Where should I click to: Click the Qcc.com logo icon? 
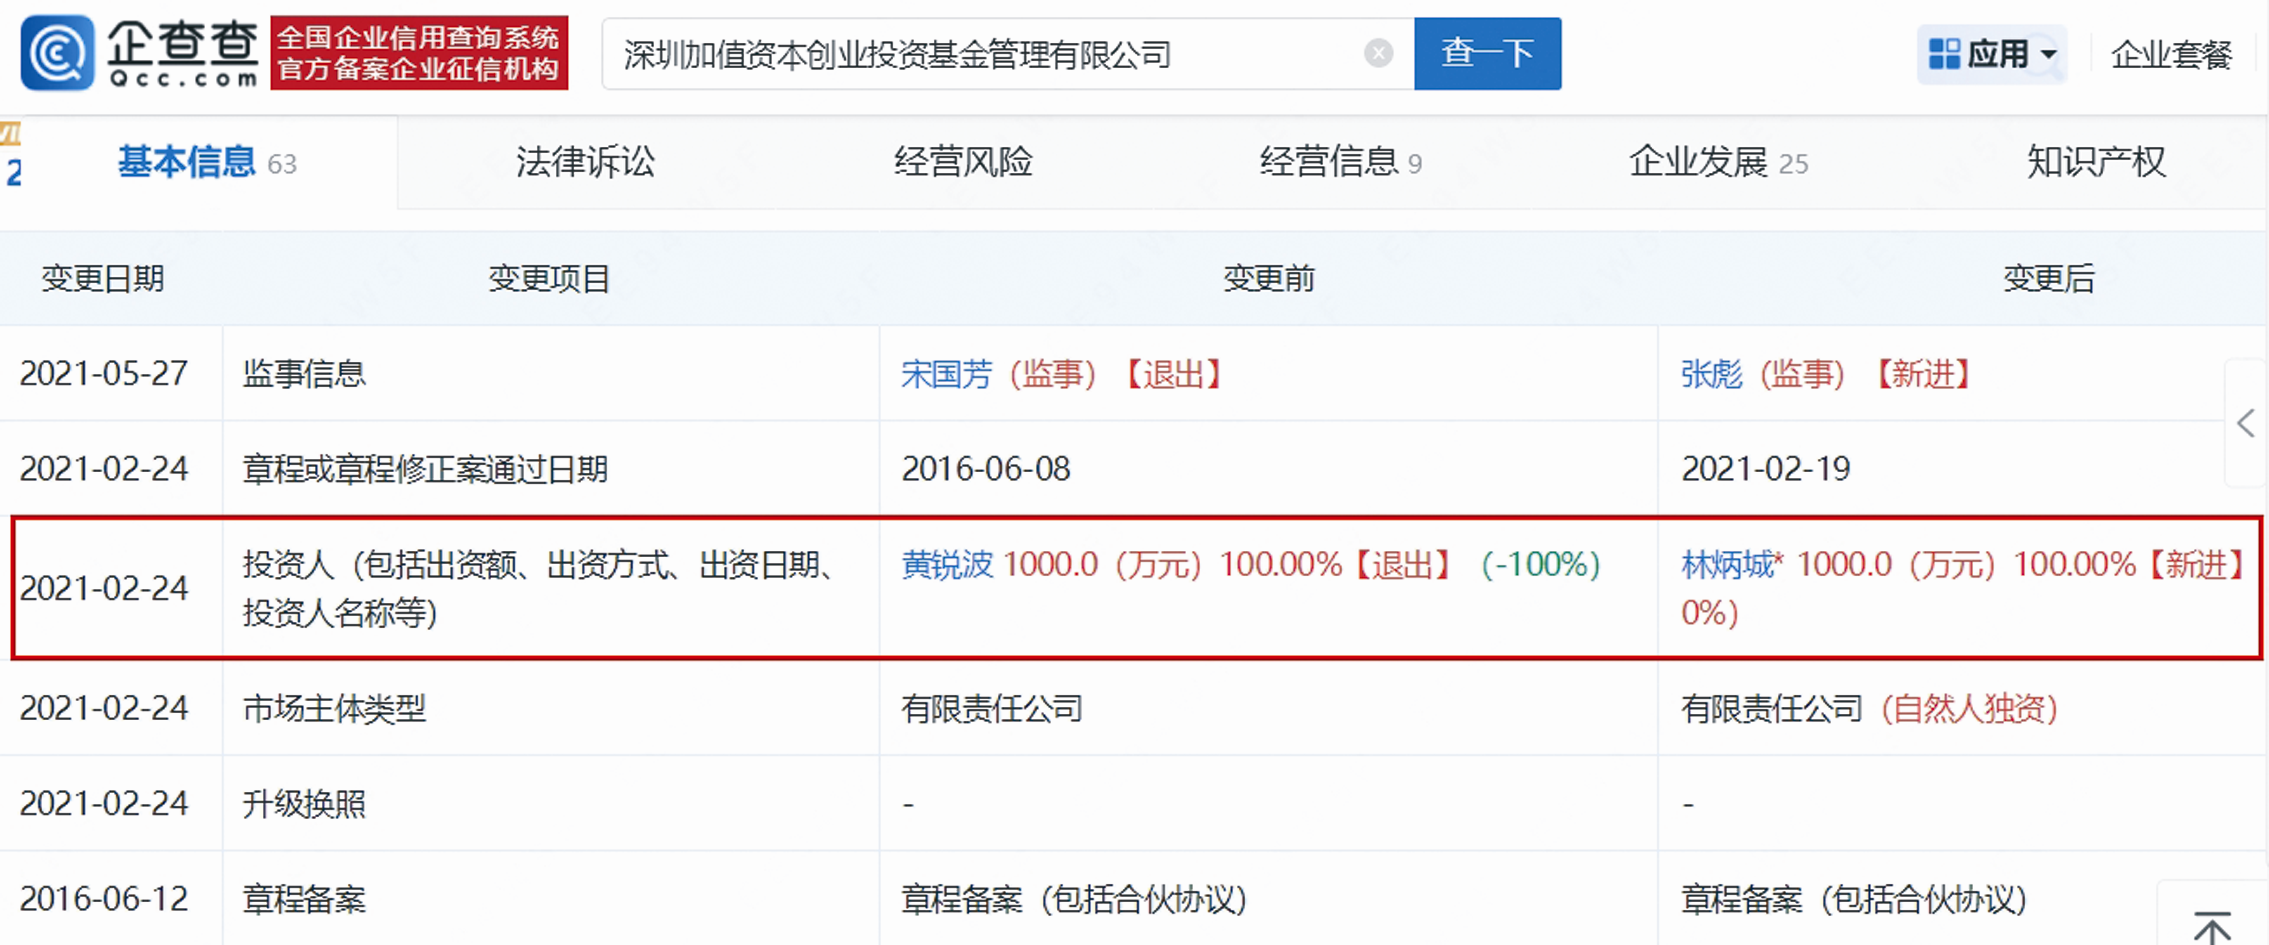point(58,53)
